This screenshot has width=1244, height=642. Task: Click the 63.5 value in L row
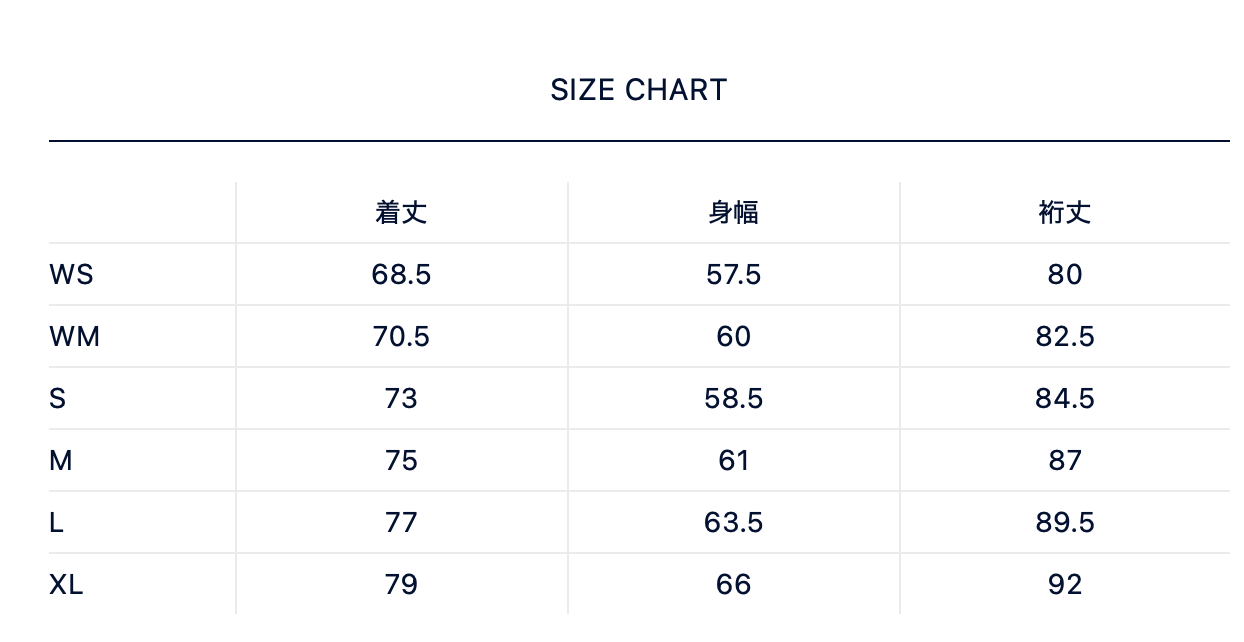pos(733,522)
